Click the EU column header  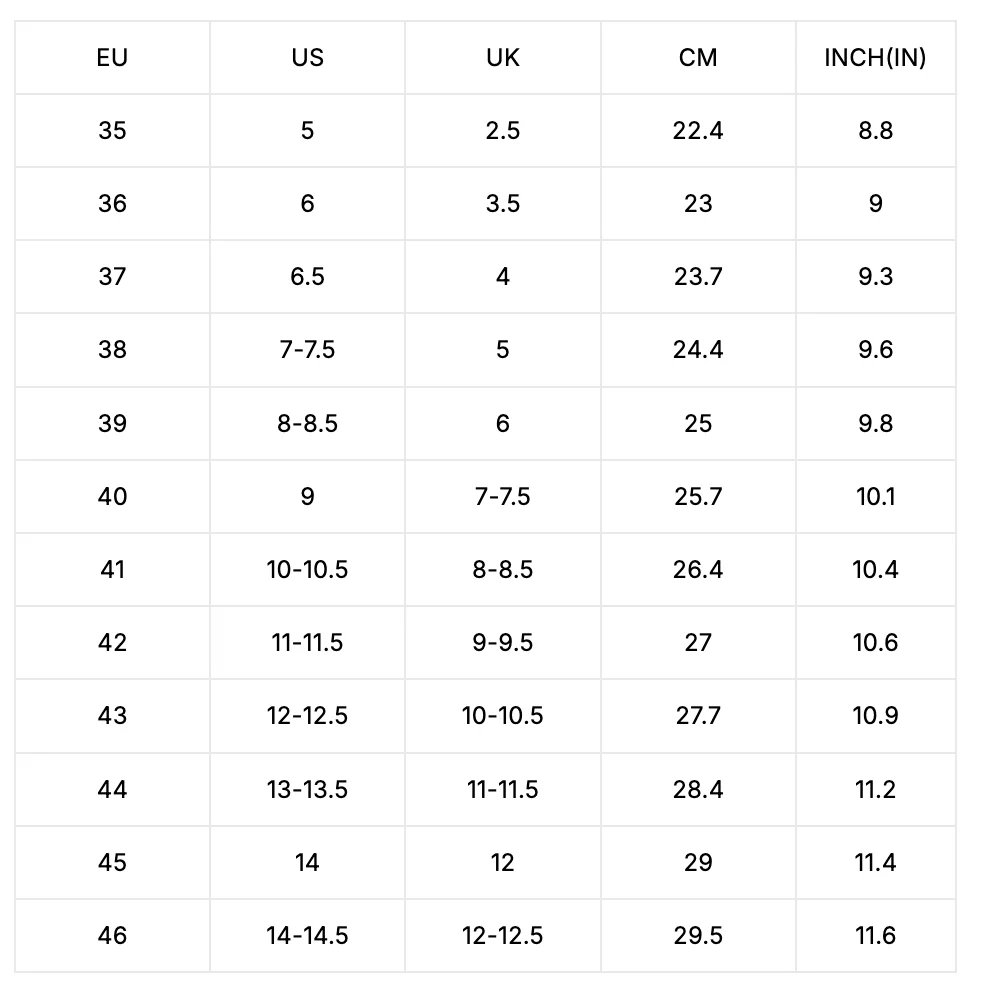pyautogui.click(x=112, y=58)
